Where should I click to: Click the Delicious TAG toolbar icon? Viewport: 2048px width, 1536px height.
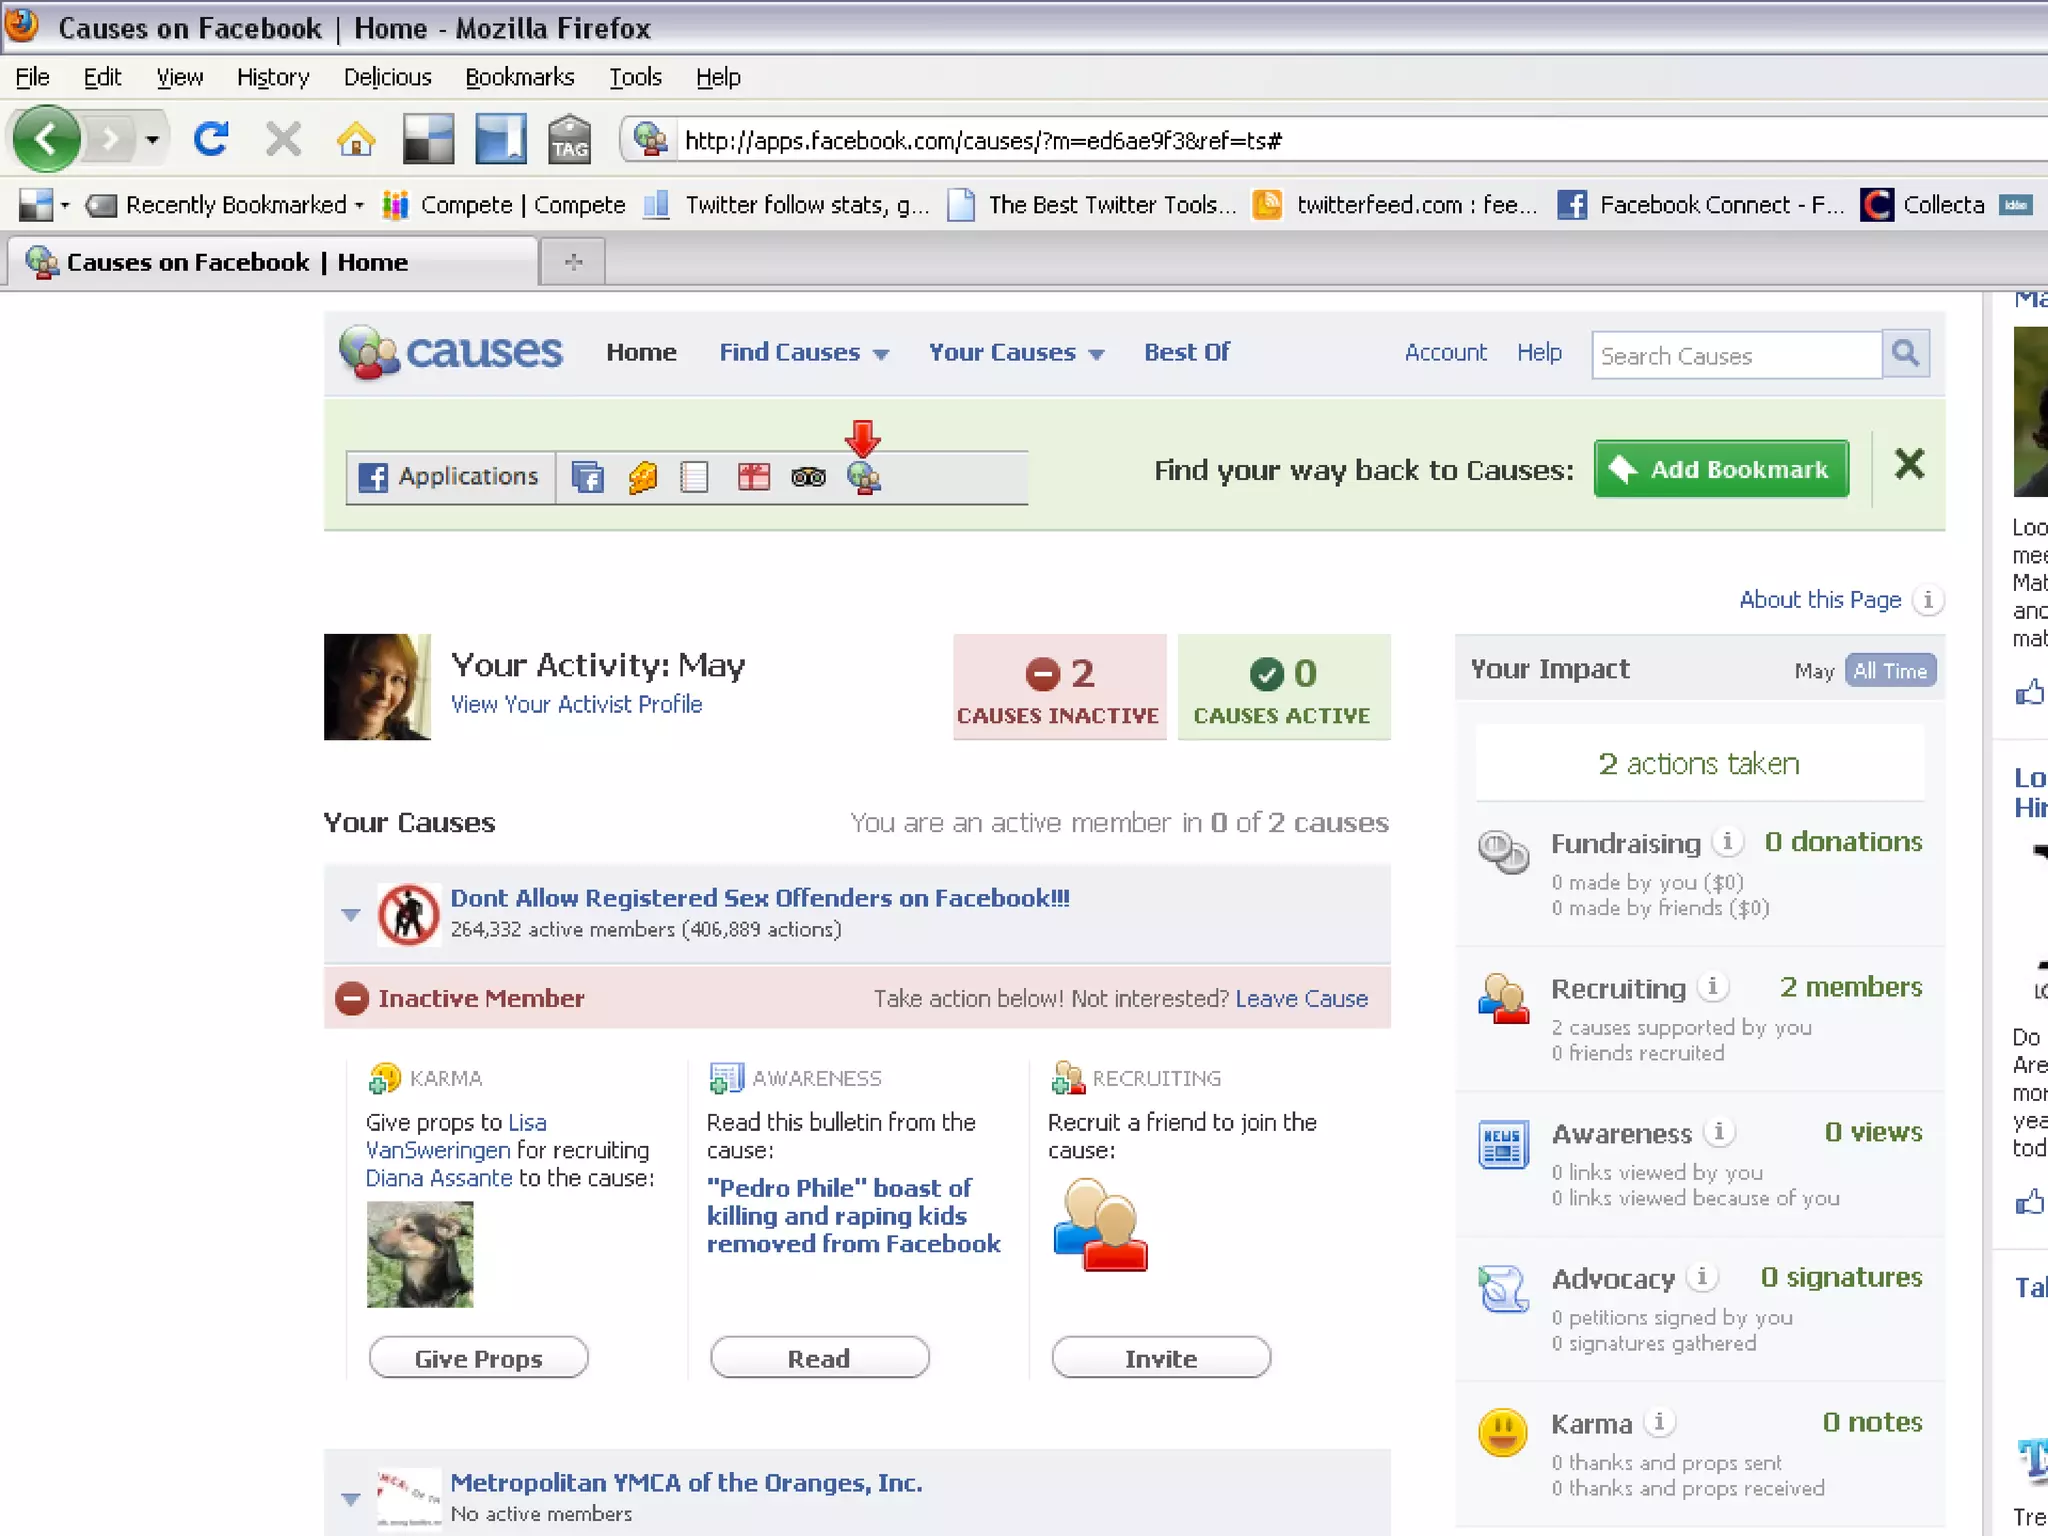pos(569,139)
